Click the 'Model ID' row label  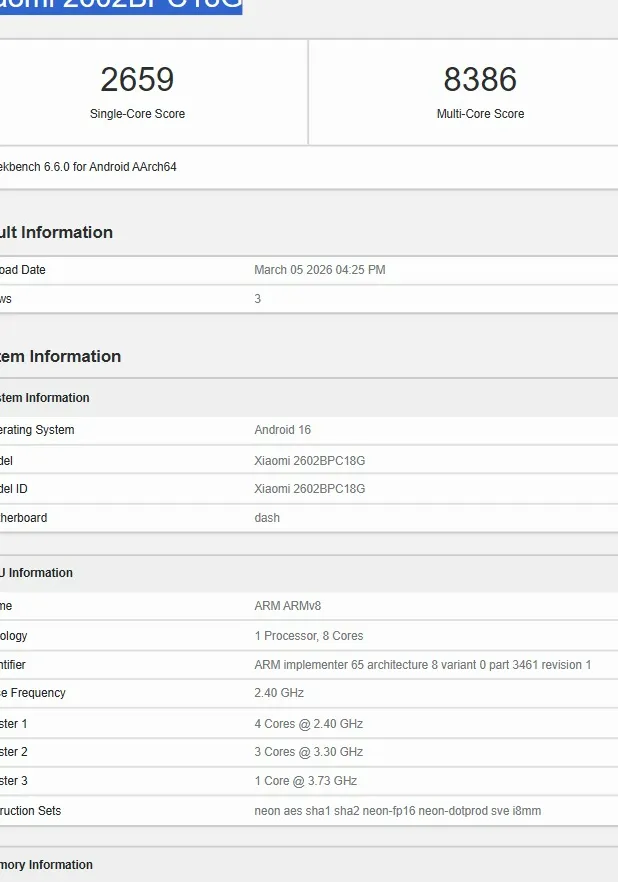(13, 489)
